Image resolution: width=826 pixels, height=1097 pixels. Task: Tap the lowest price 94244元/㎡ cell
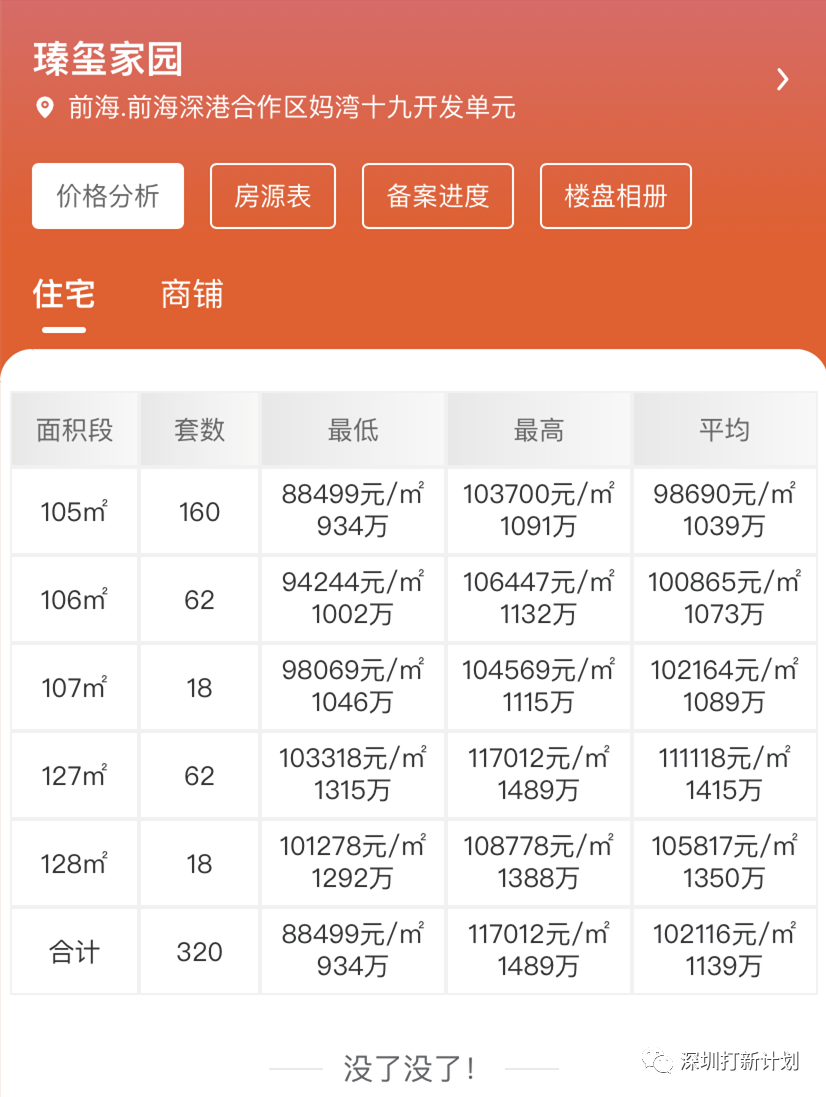(x=353, y=600)
